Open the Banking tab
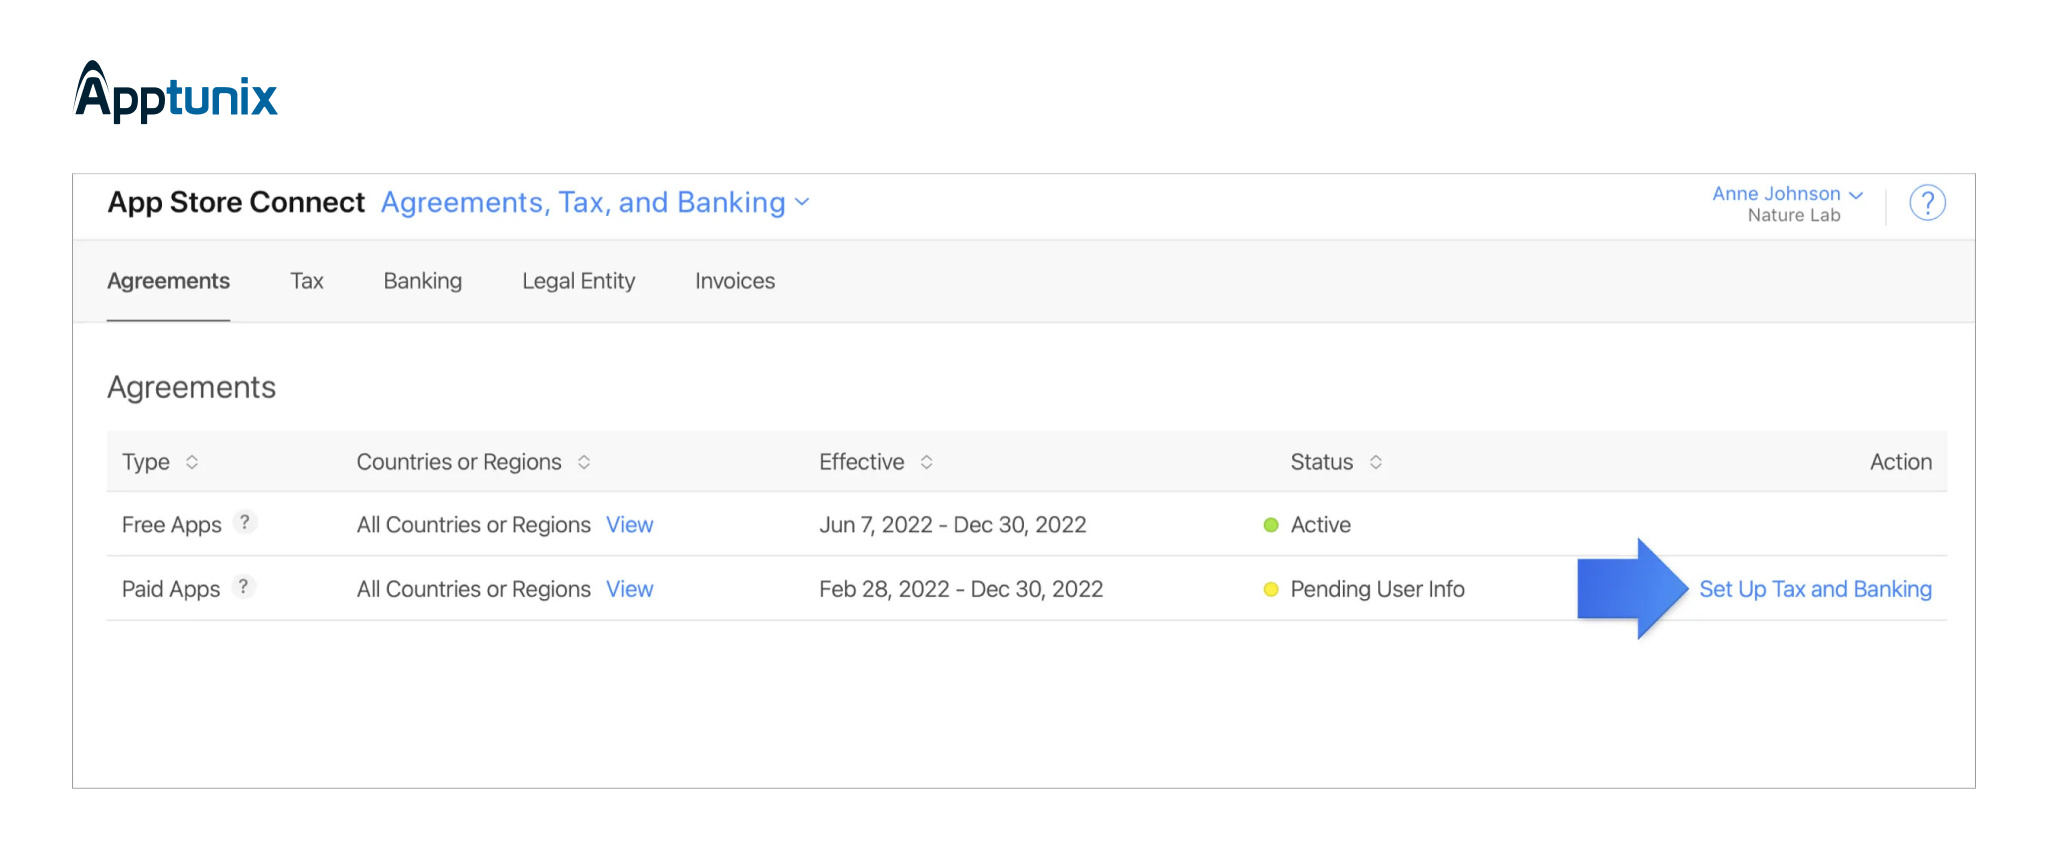Viewport: 2048px width, 850px height. 423,281
